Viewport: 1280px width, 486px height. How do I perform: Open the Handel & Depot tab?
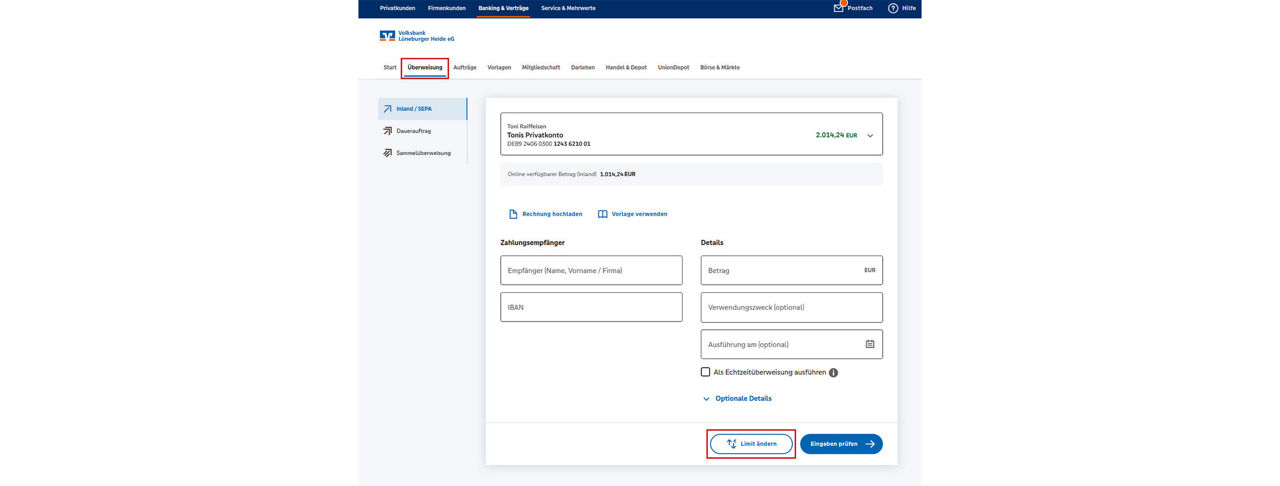pos(626,68)
